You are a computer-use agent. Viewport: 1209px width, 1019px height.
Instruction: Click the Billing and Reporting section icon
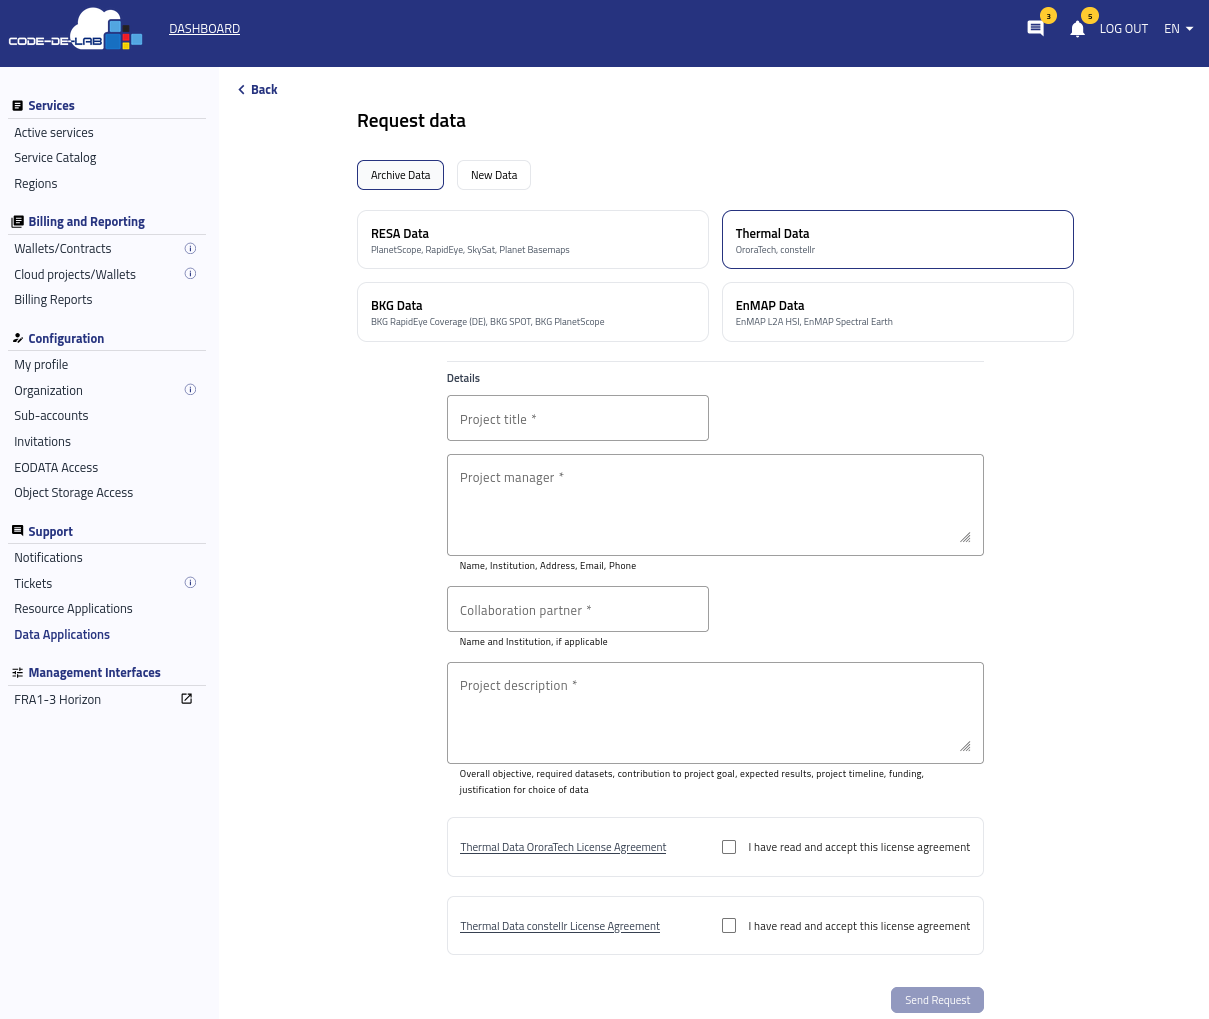tap(17, 222)
